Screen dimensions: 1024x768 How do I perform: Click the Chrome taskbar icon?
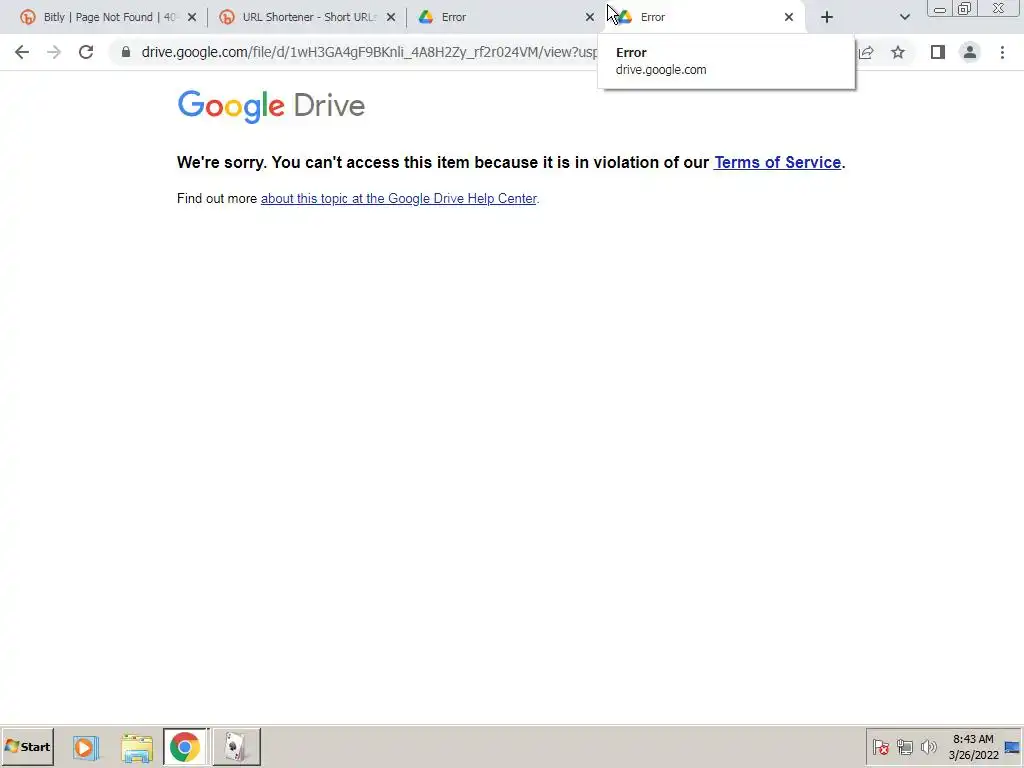coord(185,746)
